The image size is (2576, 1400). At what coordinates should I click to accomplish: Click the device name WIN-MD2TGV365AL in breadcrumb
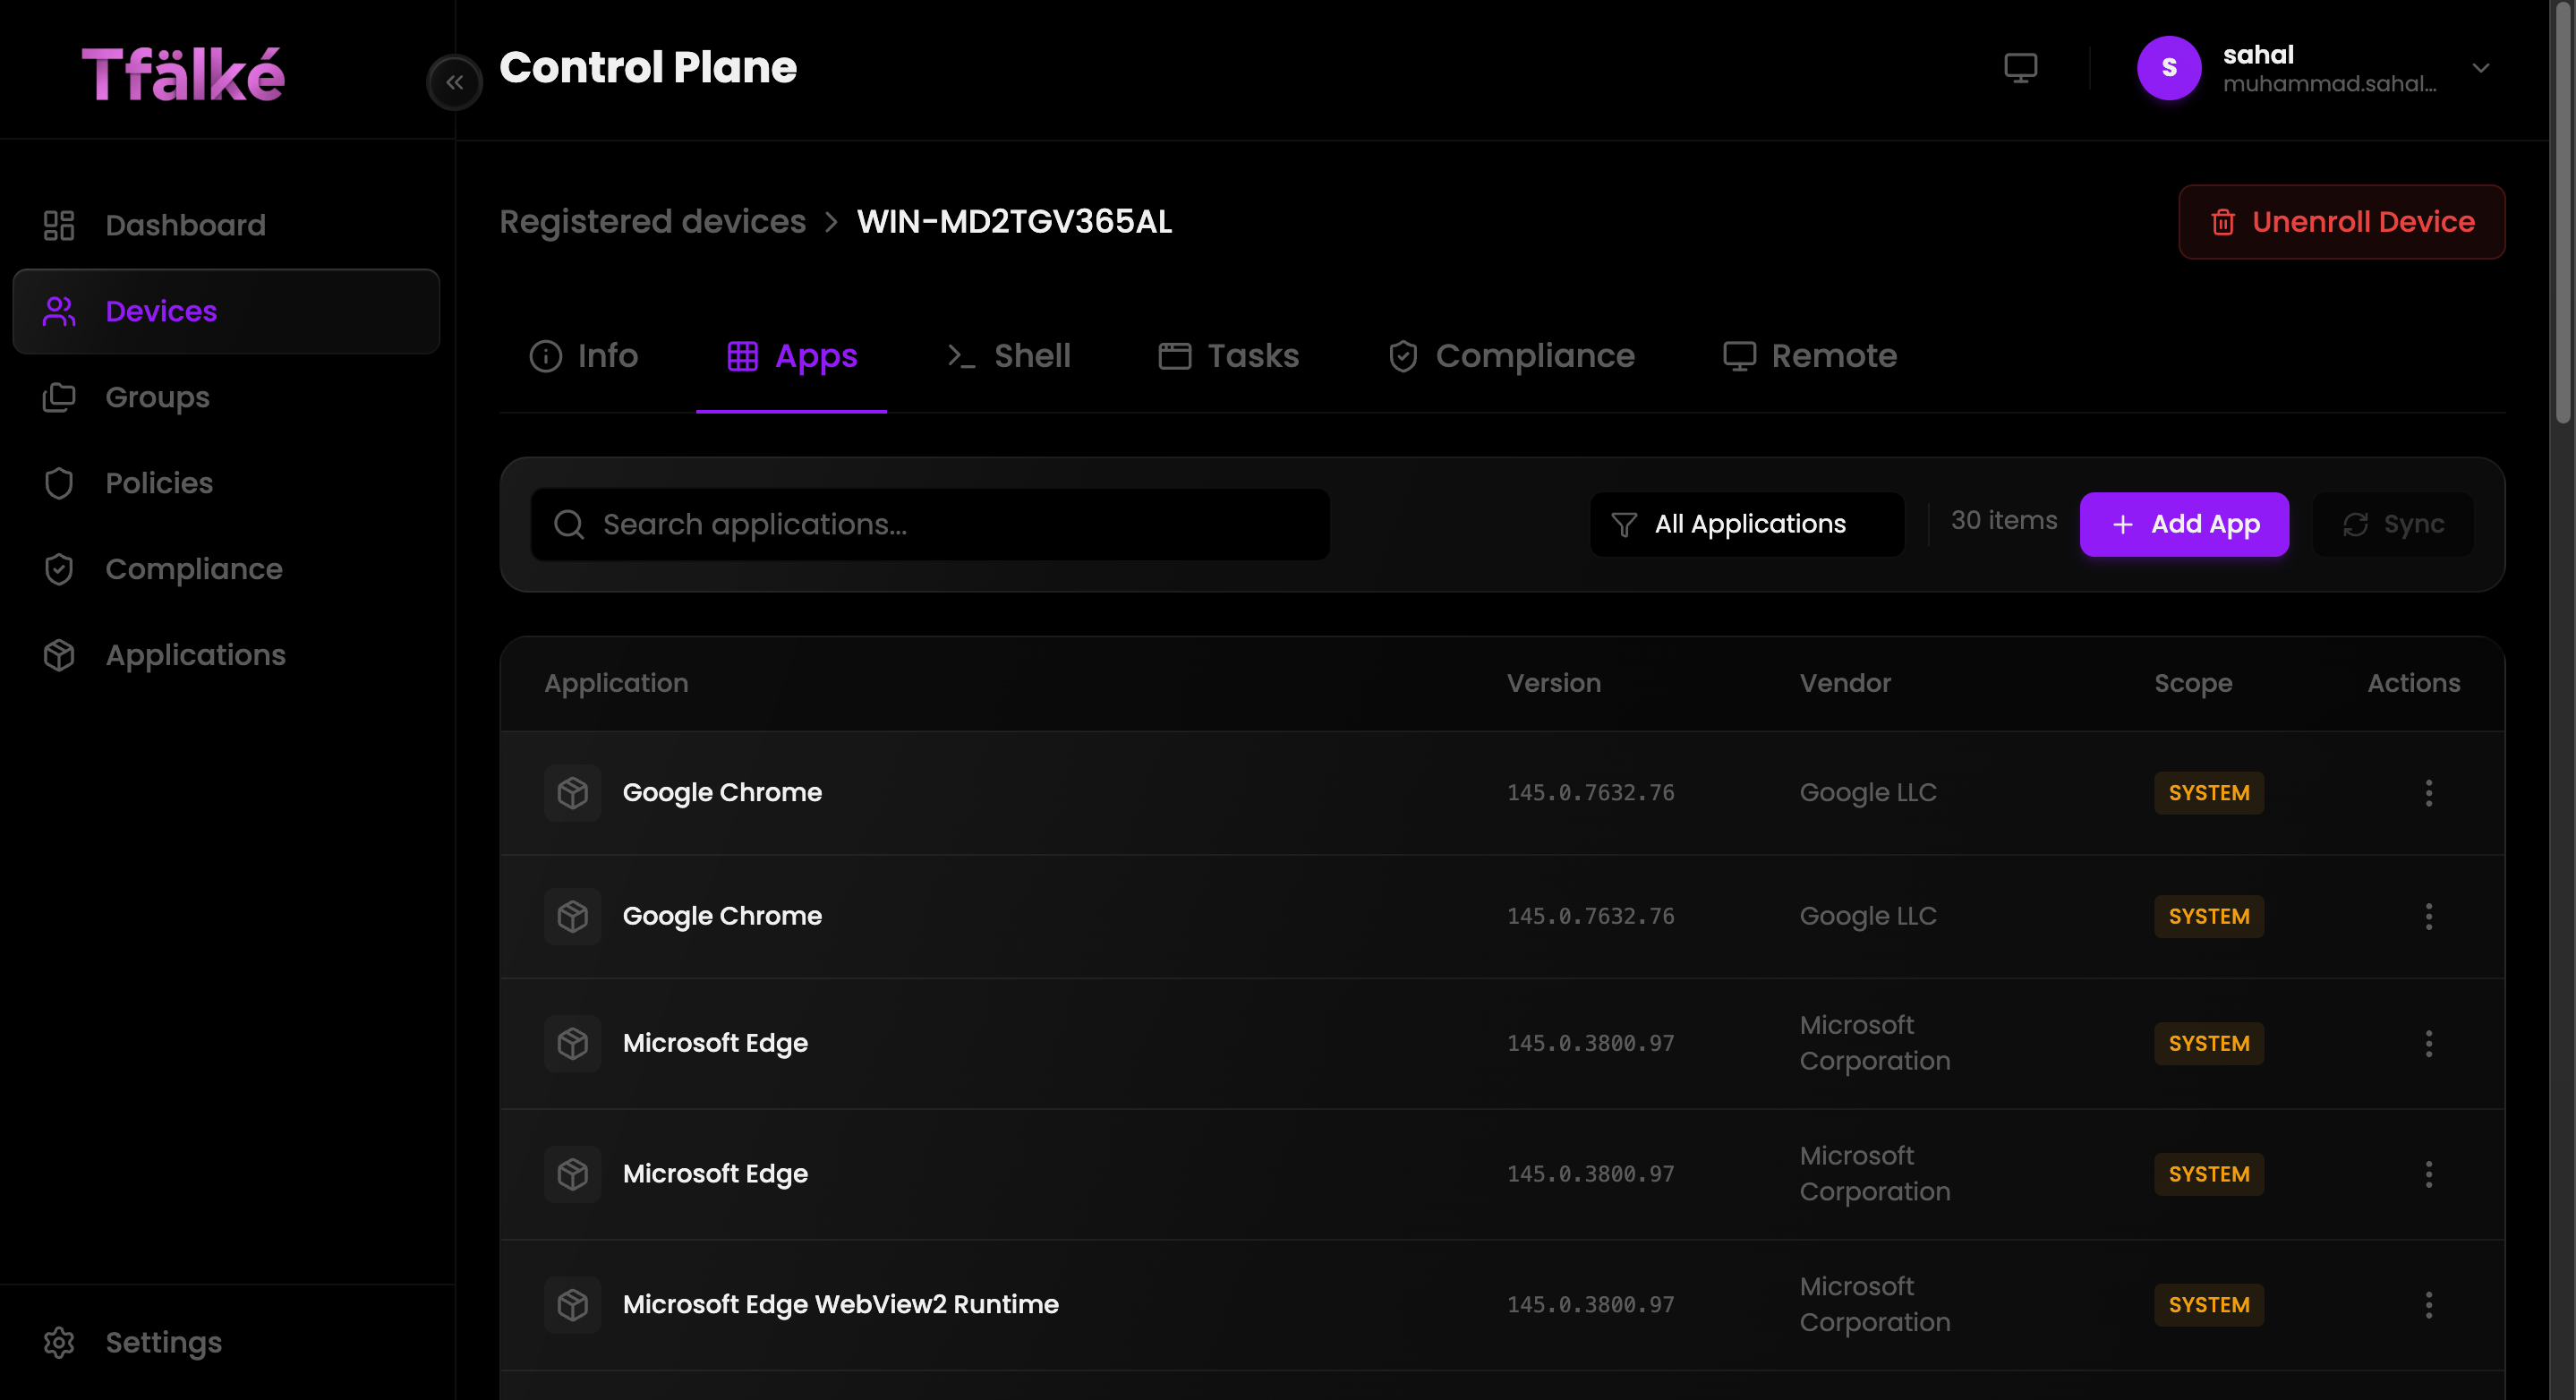click(x=1014, y=222)
